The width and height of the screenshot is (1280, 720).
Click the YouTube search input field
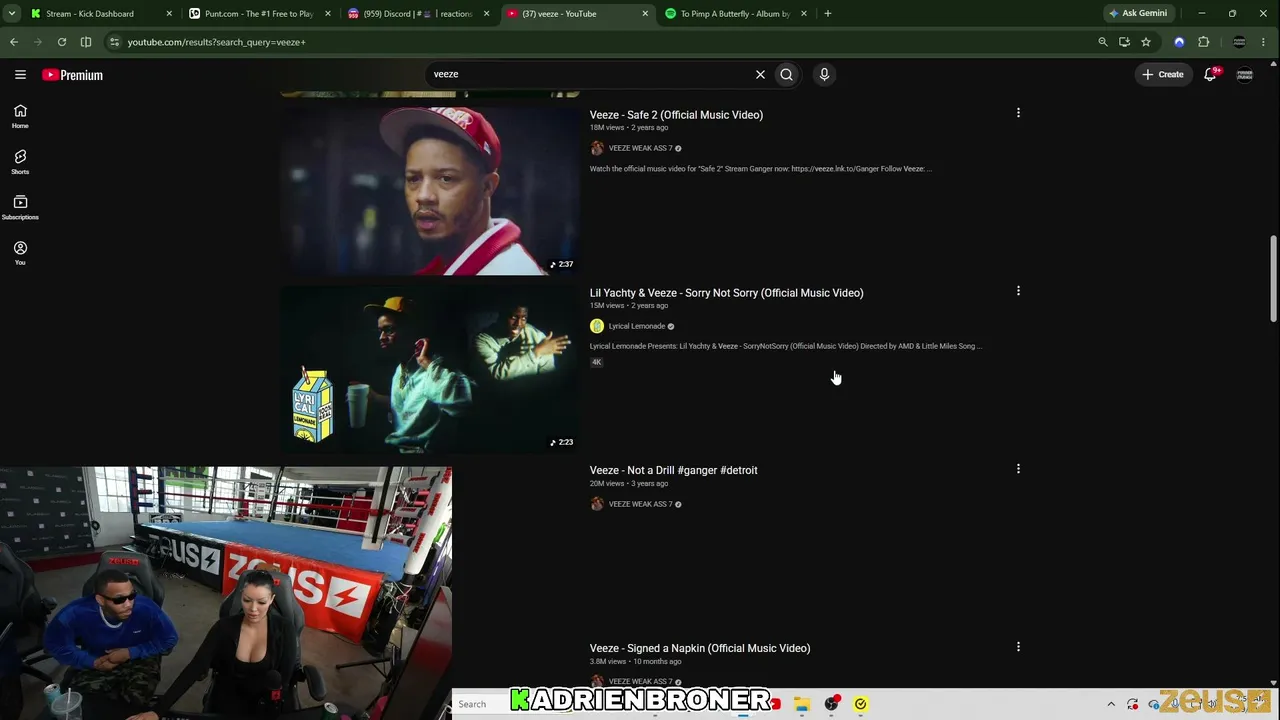click(590, 74)
